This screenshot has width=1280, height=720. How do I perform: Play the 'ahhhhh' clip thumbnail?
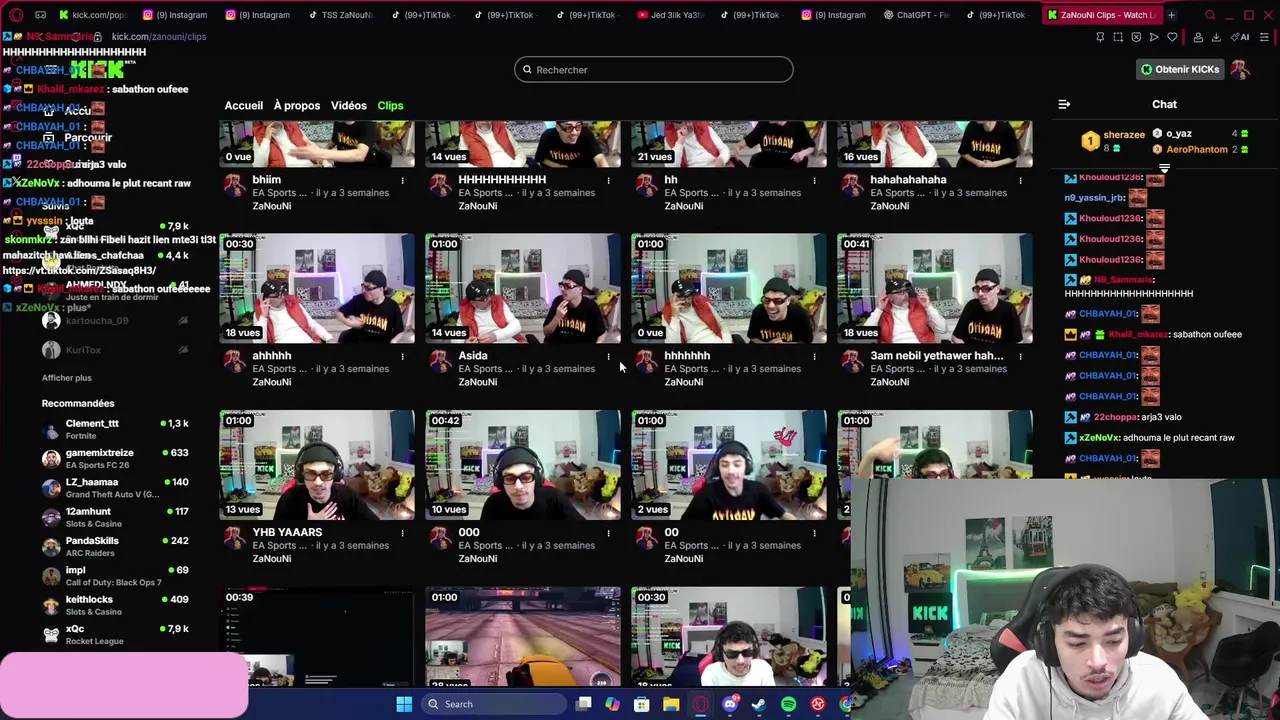[x=317, y=288]
